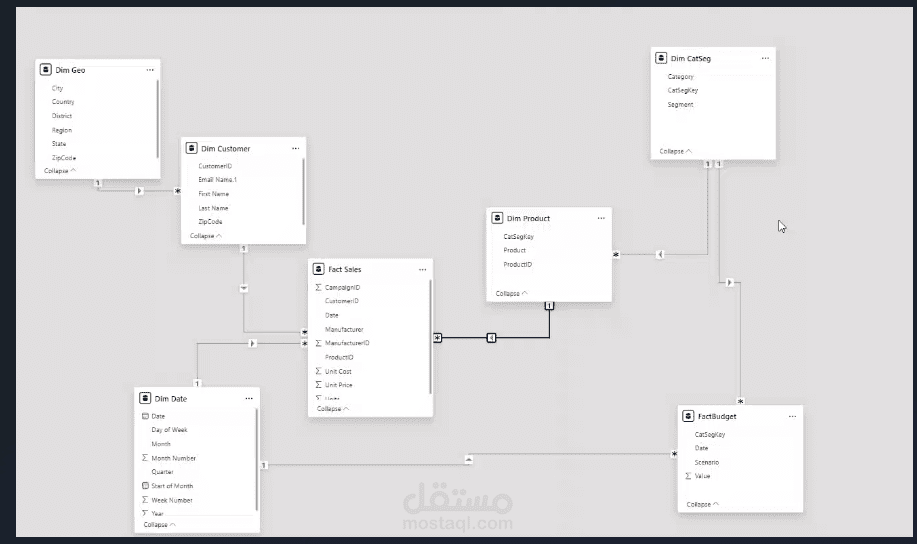
Task: Click sigma icon beside Unit Cost
Action: pos(318,371)
